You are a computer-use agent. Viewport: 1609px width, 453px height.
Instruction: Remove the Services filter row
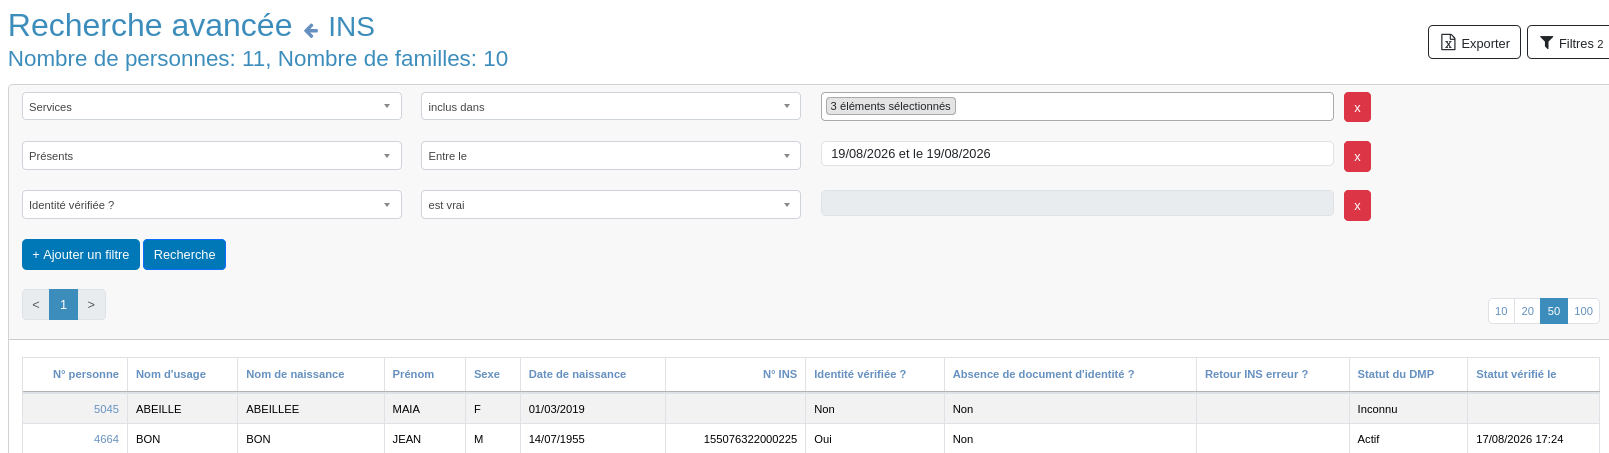pos(1357,107)
